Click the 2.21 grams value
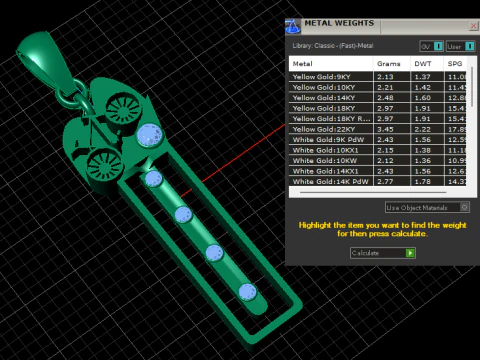480x360 pixels. (x=385, y=87)
